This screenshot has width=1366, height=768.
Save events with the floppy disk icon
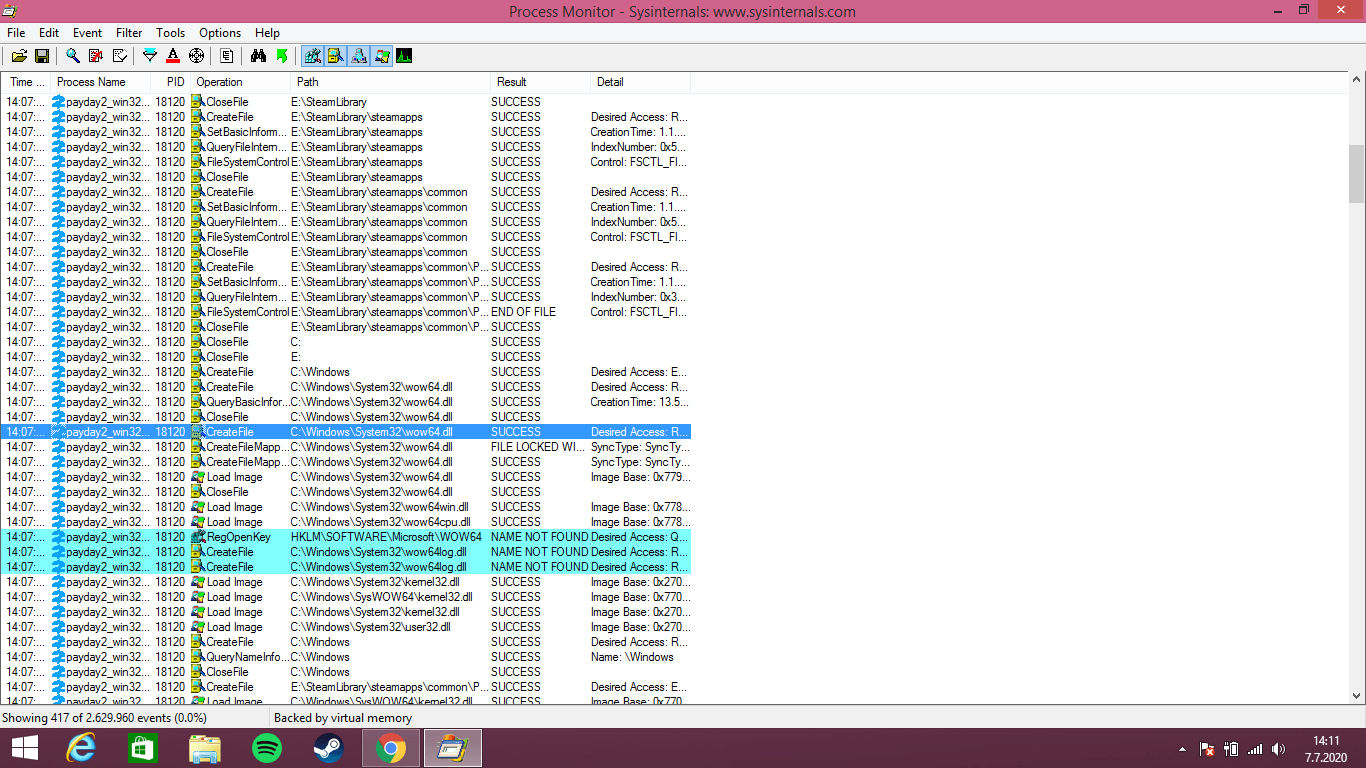point(43,56)
